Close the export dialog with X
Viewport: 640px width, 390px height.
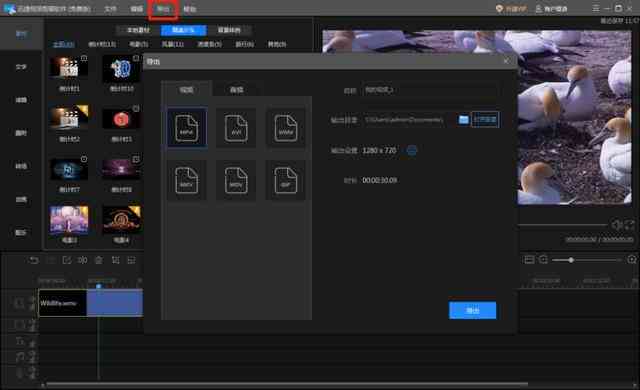pos(506,61)
